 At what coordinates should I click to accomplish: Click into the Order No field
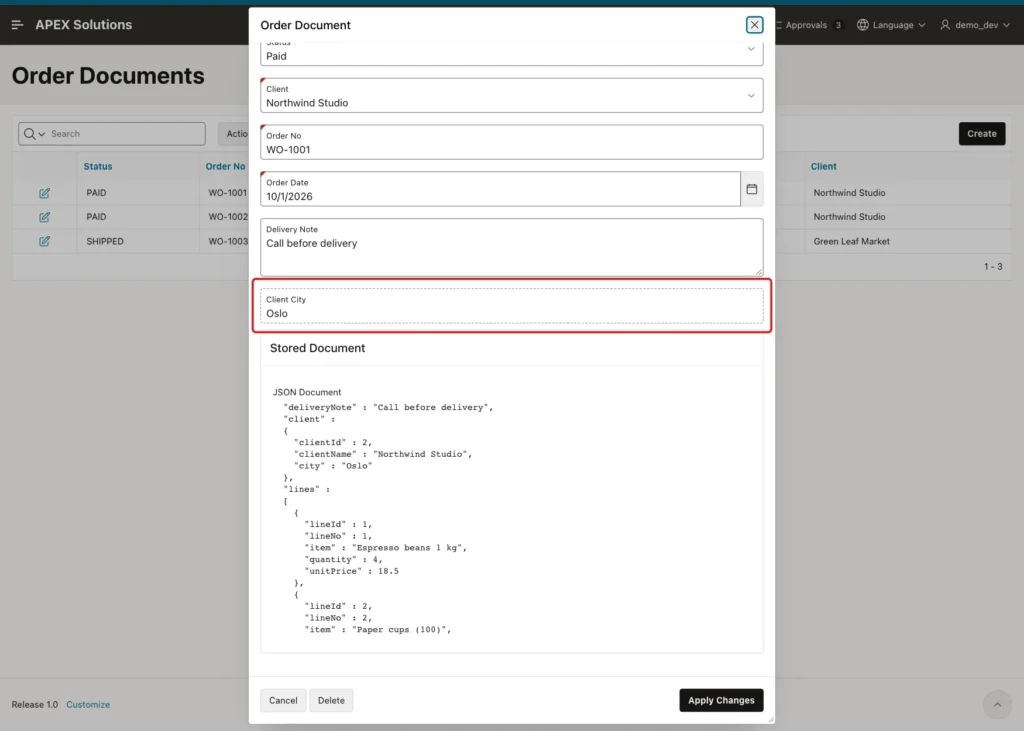(511, 142)
